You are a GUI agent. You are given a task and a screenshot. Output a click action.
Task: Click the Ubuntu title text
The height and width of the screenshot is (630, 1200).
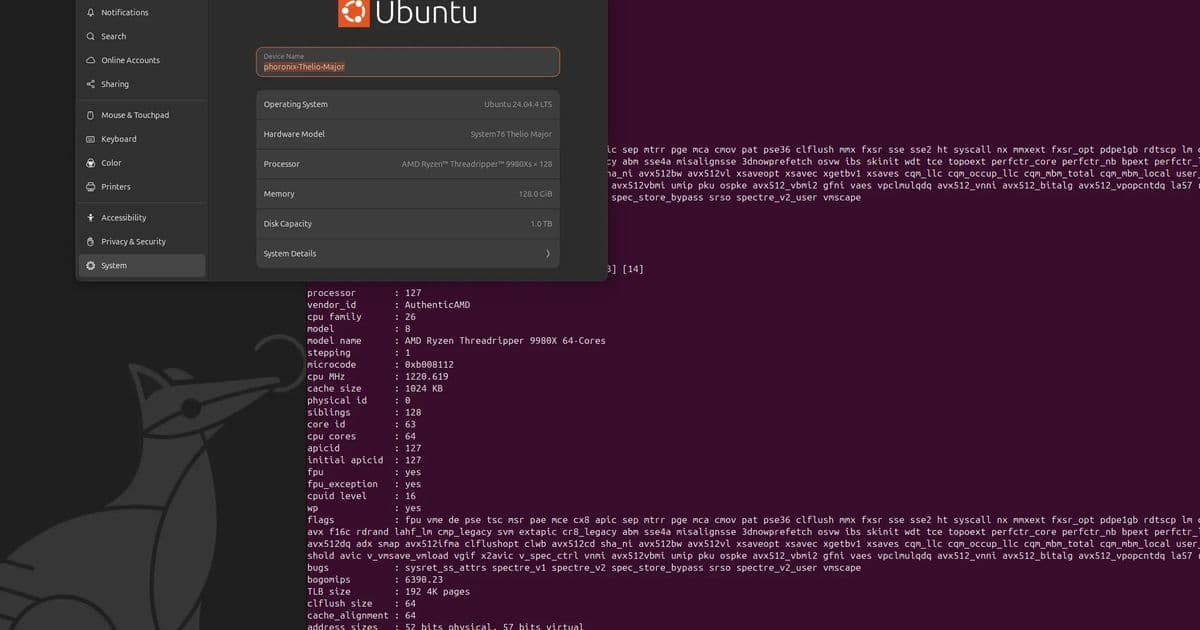[x=426, y=13]
